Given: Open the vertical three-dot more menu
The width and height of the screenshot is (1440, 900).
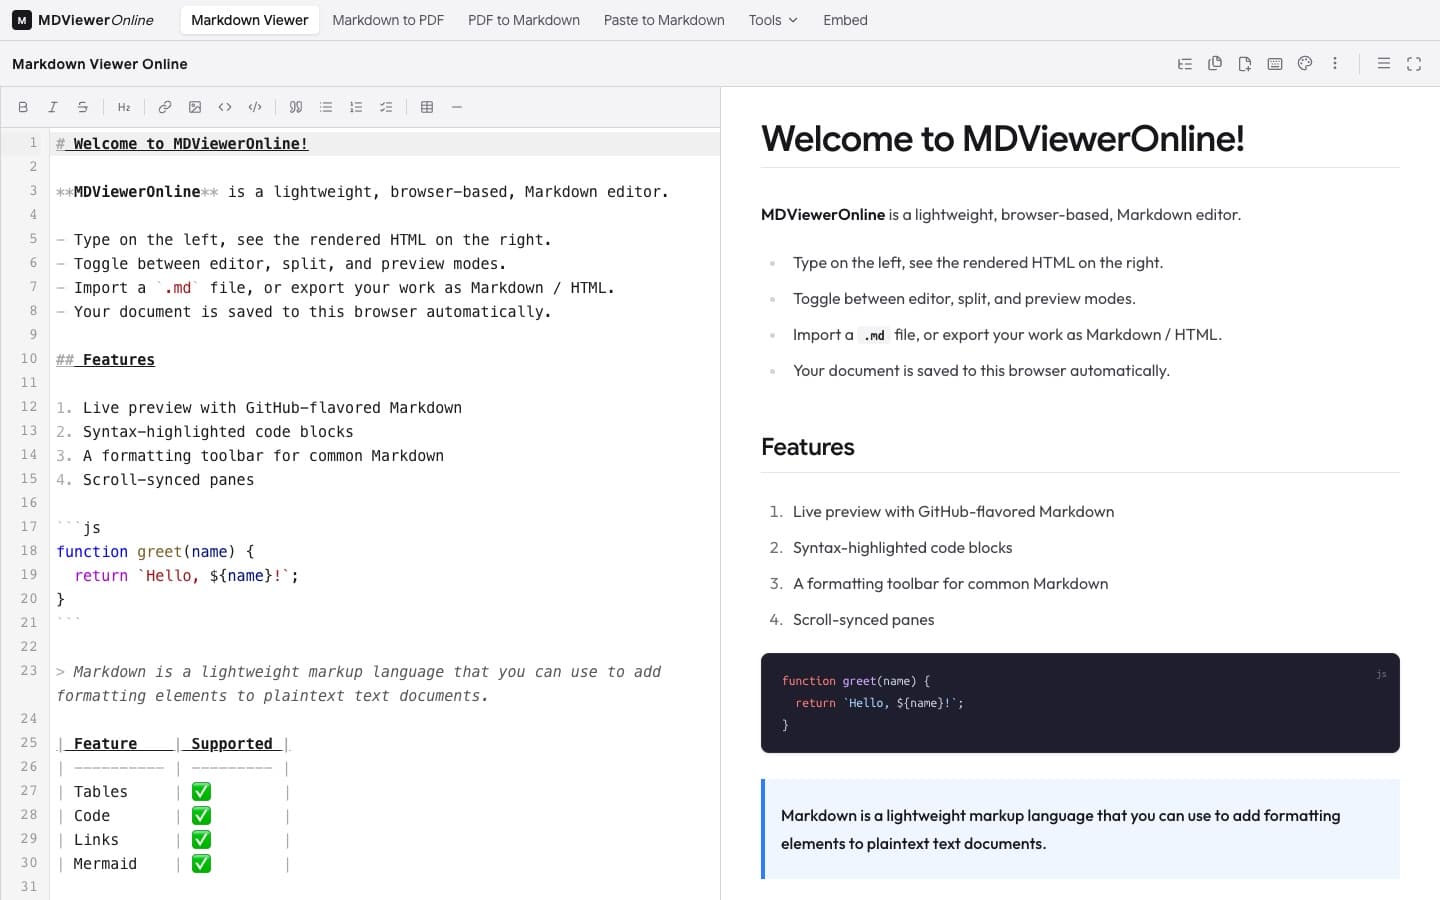Looking at the screenshot, I should tap(1335, 64).
